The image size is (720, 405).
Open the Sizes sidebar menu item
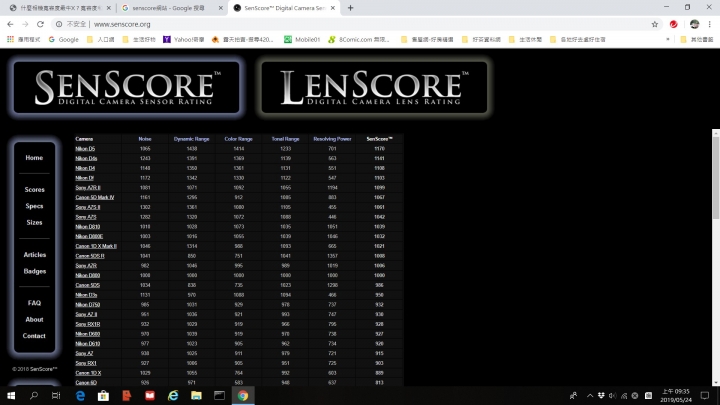34,222
